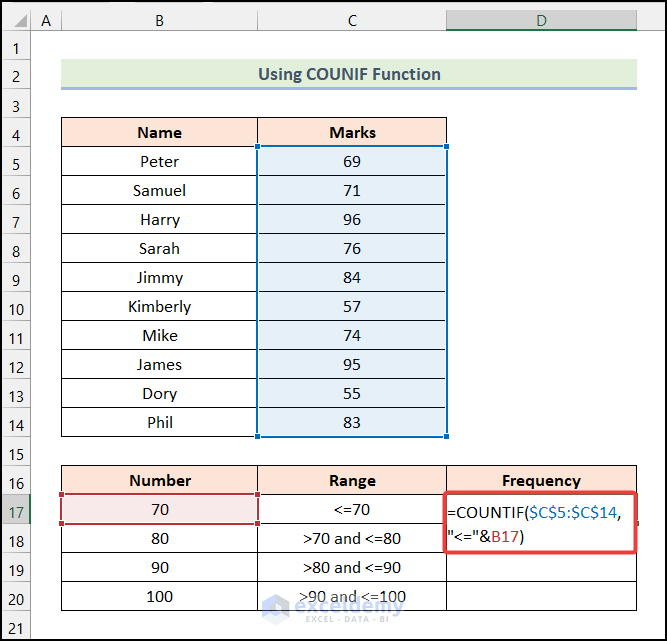Image resolution: width=667 pixels, height=641 pixels.
Task: Select the Number cell containing 100
Action: [159, 597]
